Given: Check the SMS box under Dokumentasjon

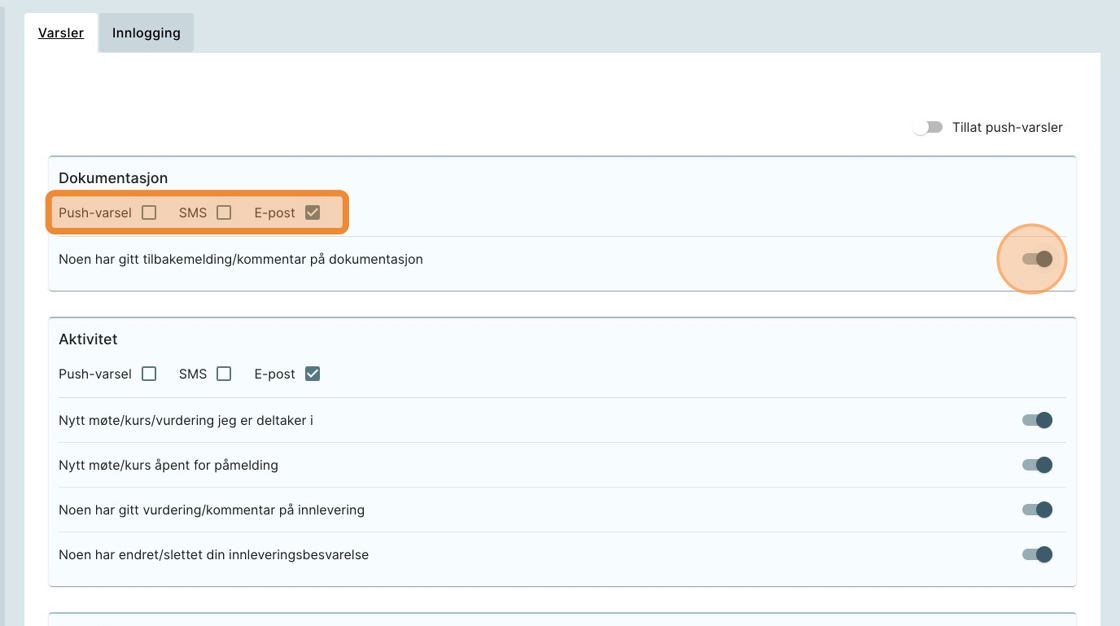Looking at the screenshot, I should (x=224, y=212).
